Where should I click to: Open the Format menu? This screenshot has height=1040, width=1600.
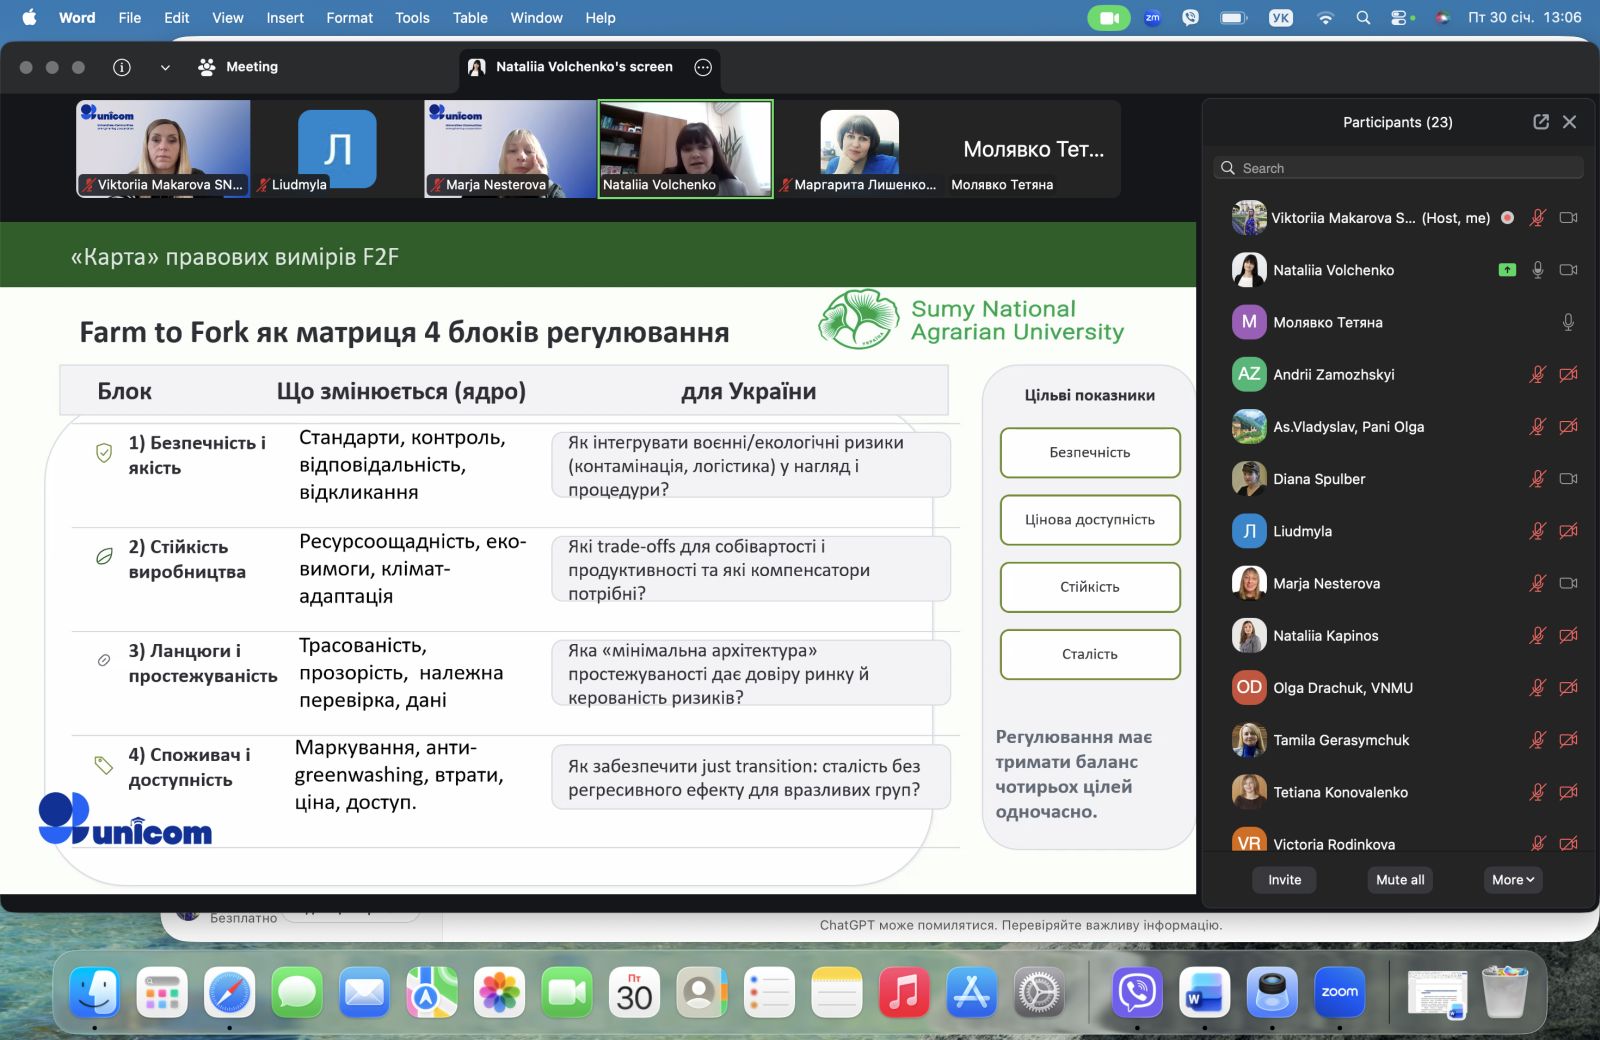click(349, 18)
